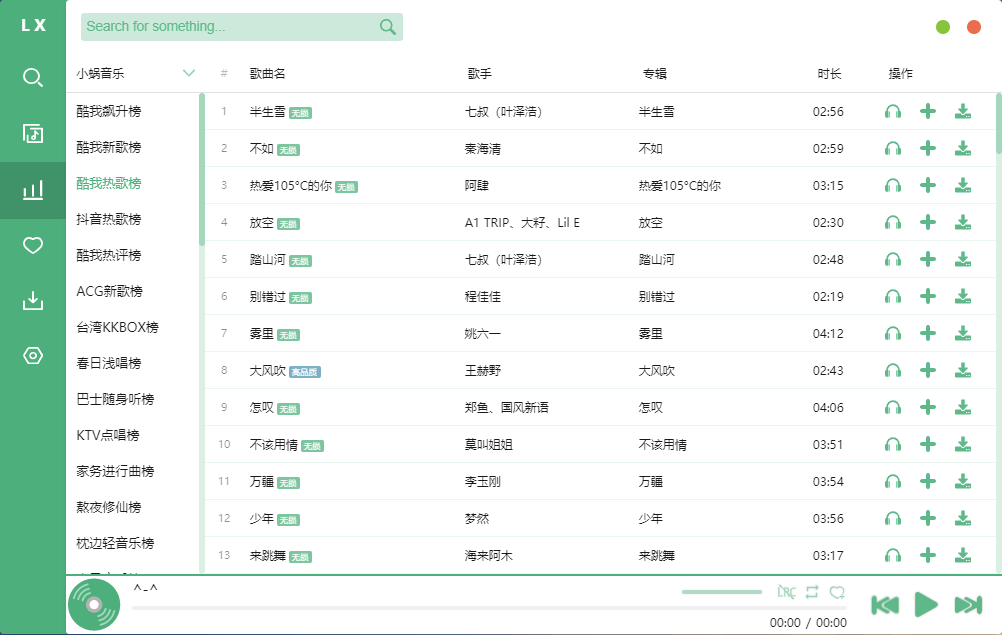Skip to next track

coord(968,605)
